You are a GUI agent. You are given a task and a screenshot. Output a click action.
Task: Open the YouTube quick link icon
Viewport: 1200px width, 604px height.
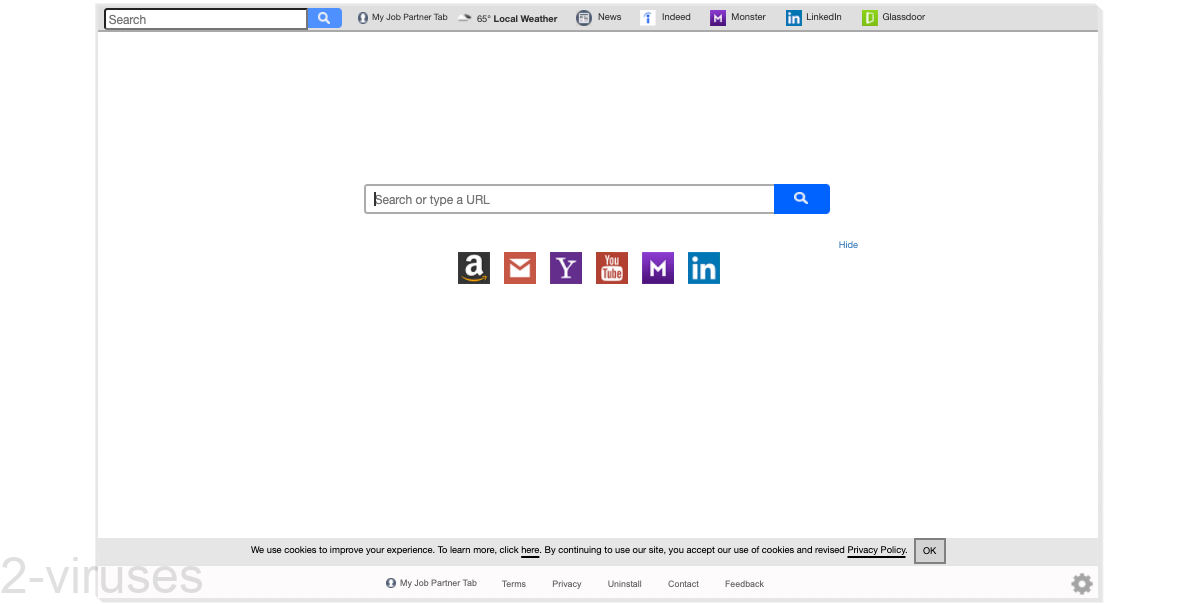click(612, 267)
